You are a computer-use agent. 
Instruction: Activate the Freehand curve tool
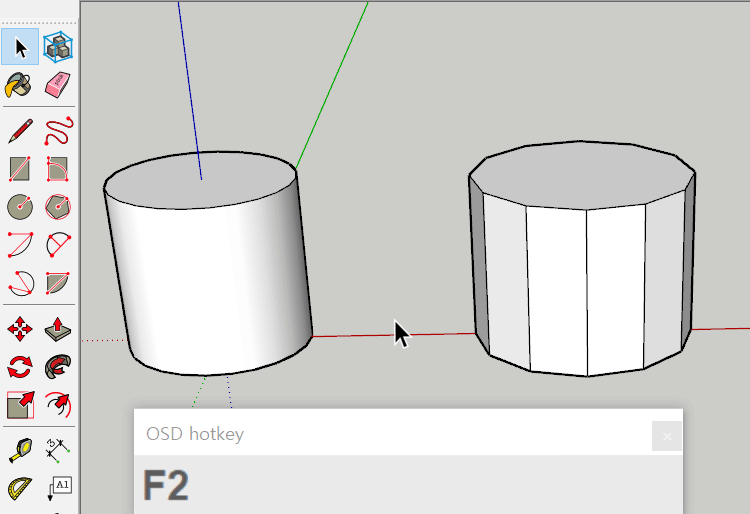pos(58,131)
